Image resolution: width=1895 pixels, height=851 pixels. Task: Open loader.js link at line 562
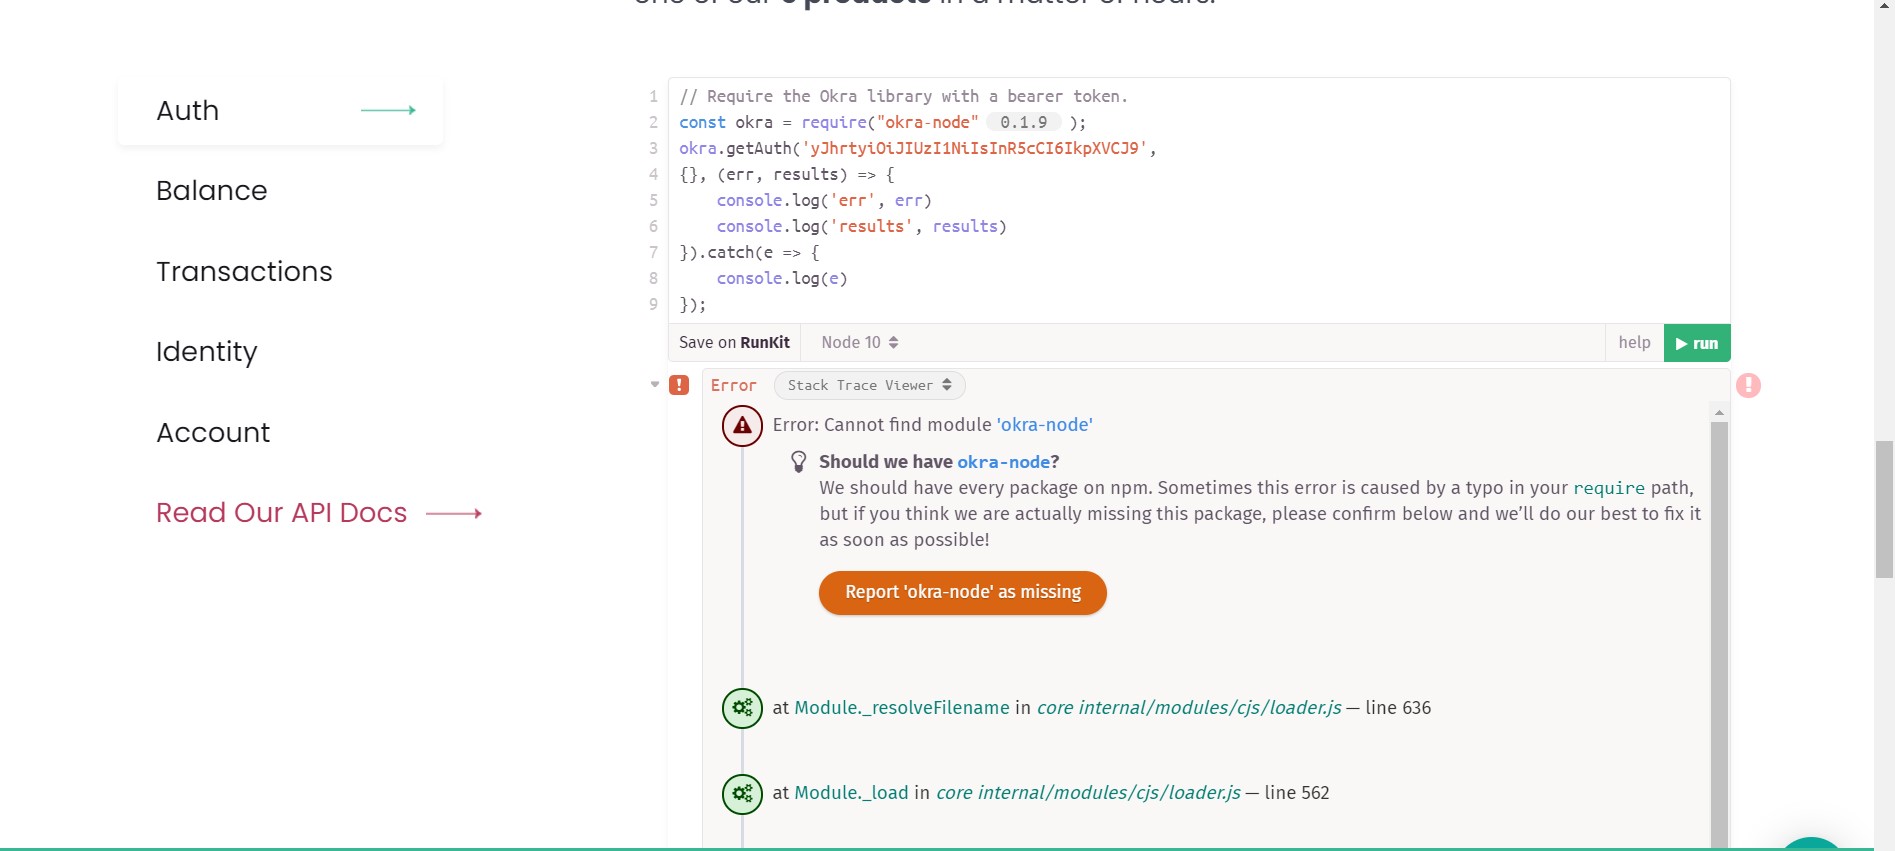click(1088, 793)
